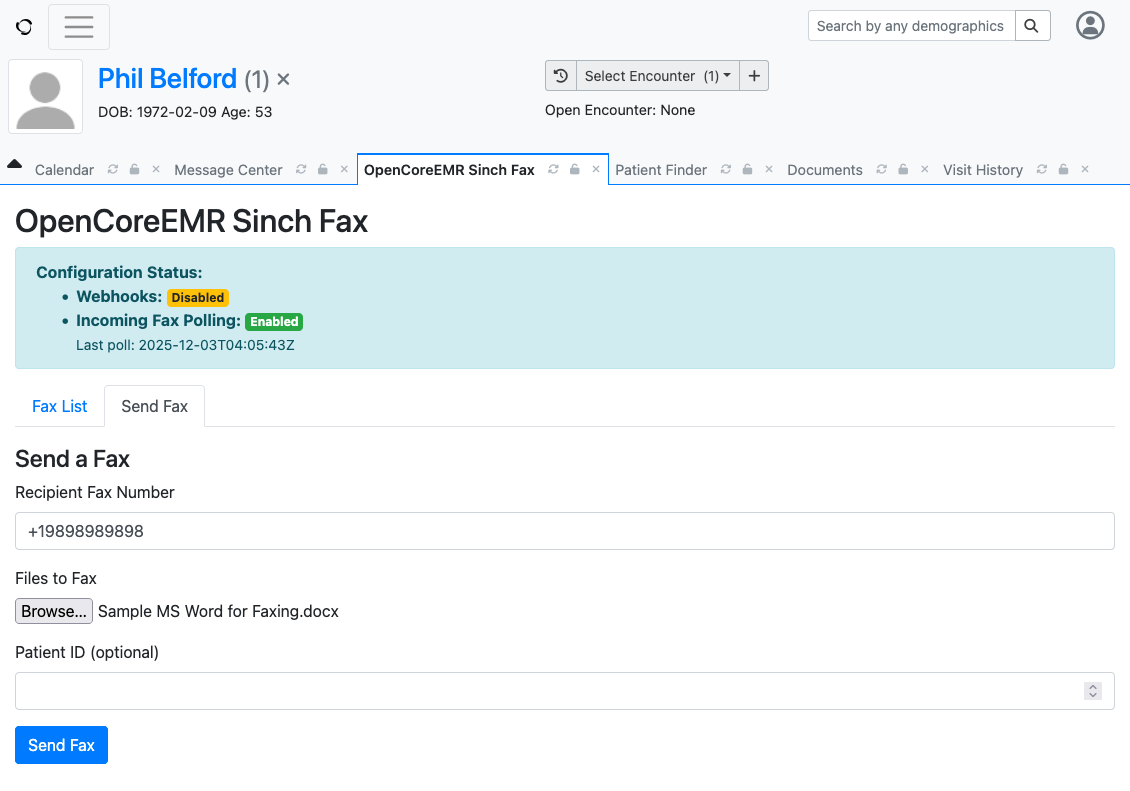Toggle lock on Message Center tab

(323, 170)
